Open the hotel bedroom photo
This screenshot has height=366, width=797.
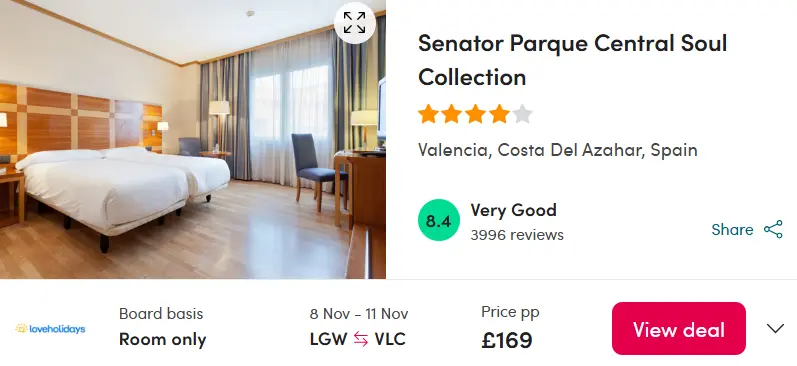point(193,139)
